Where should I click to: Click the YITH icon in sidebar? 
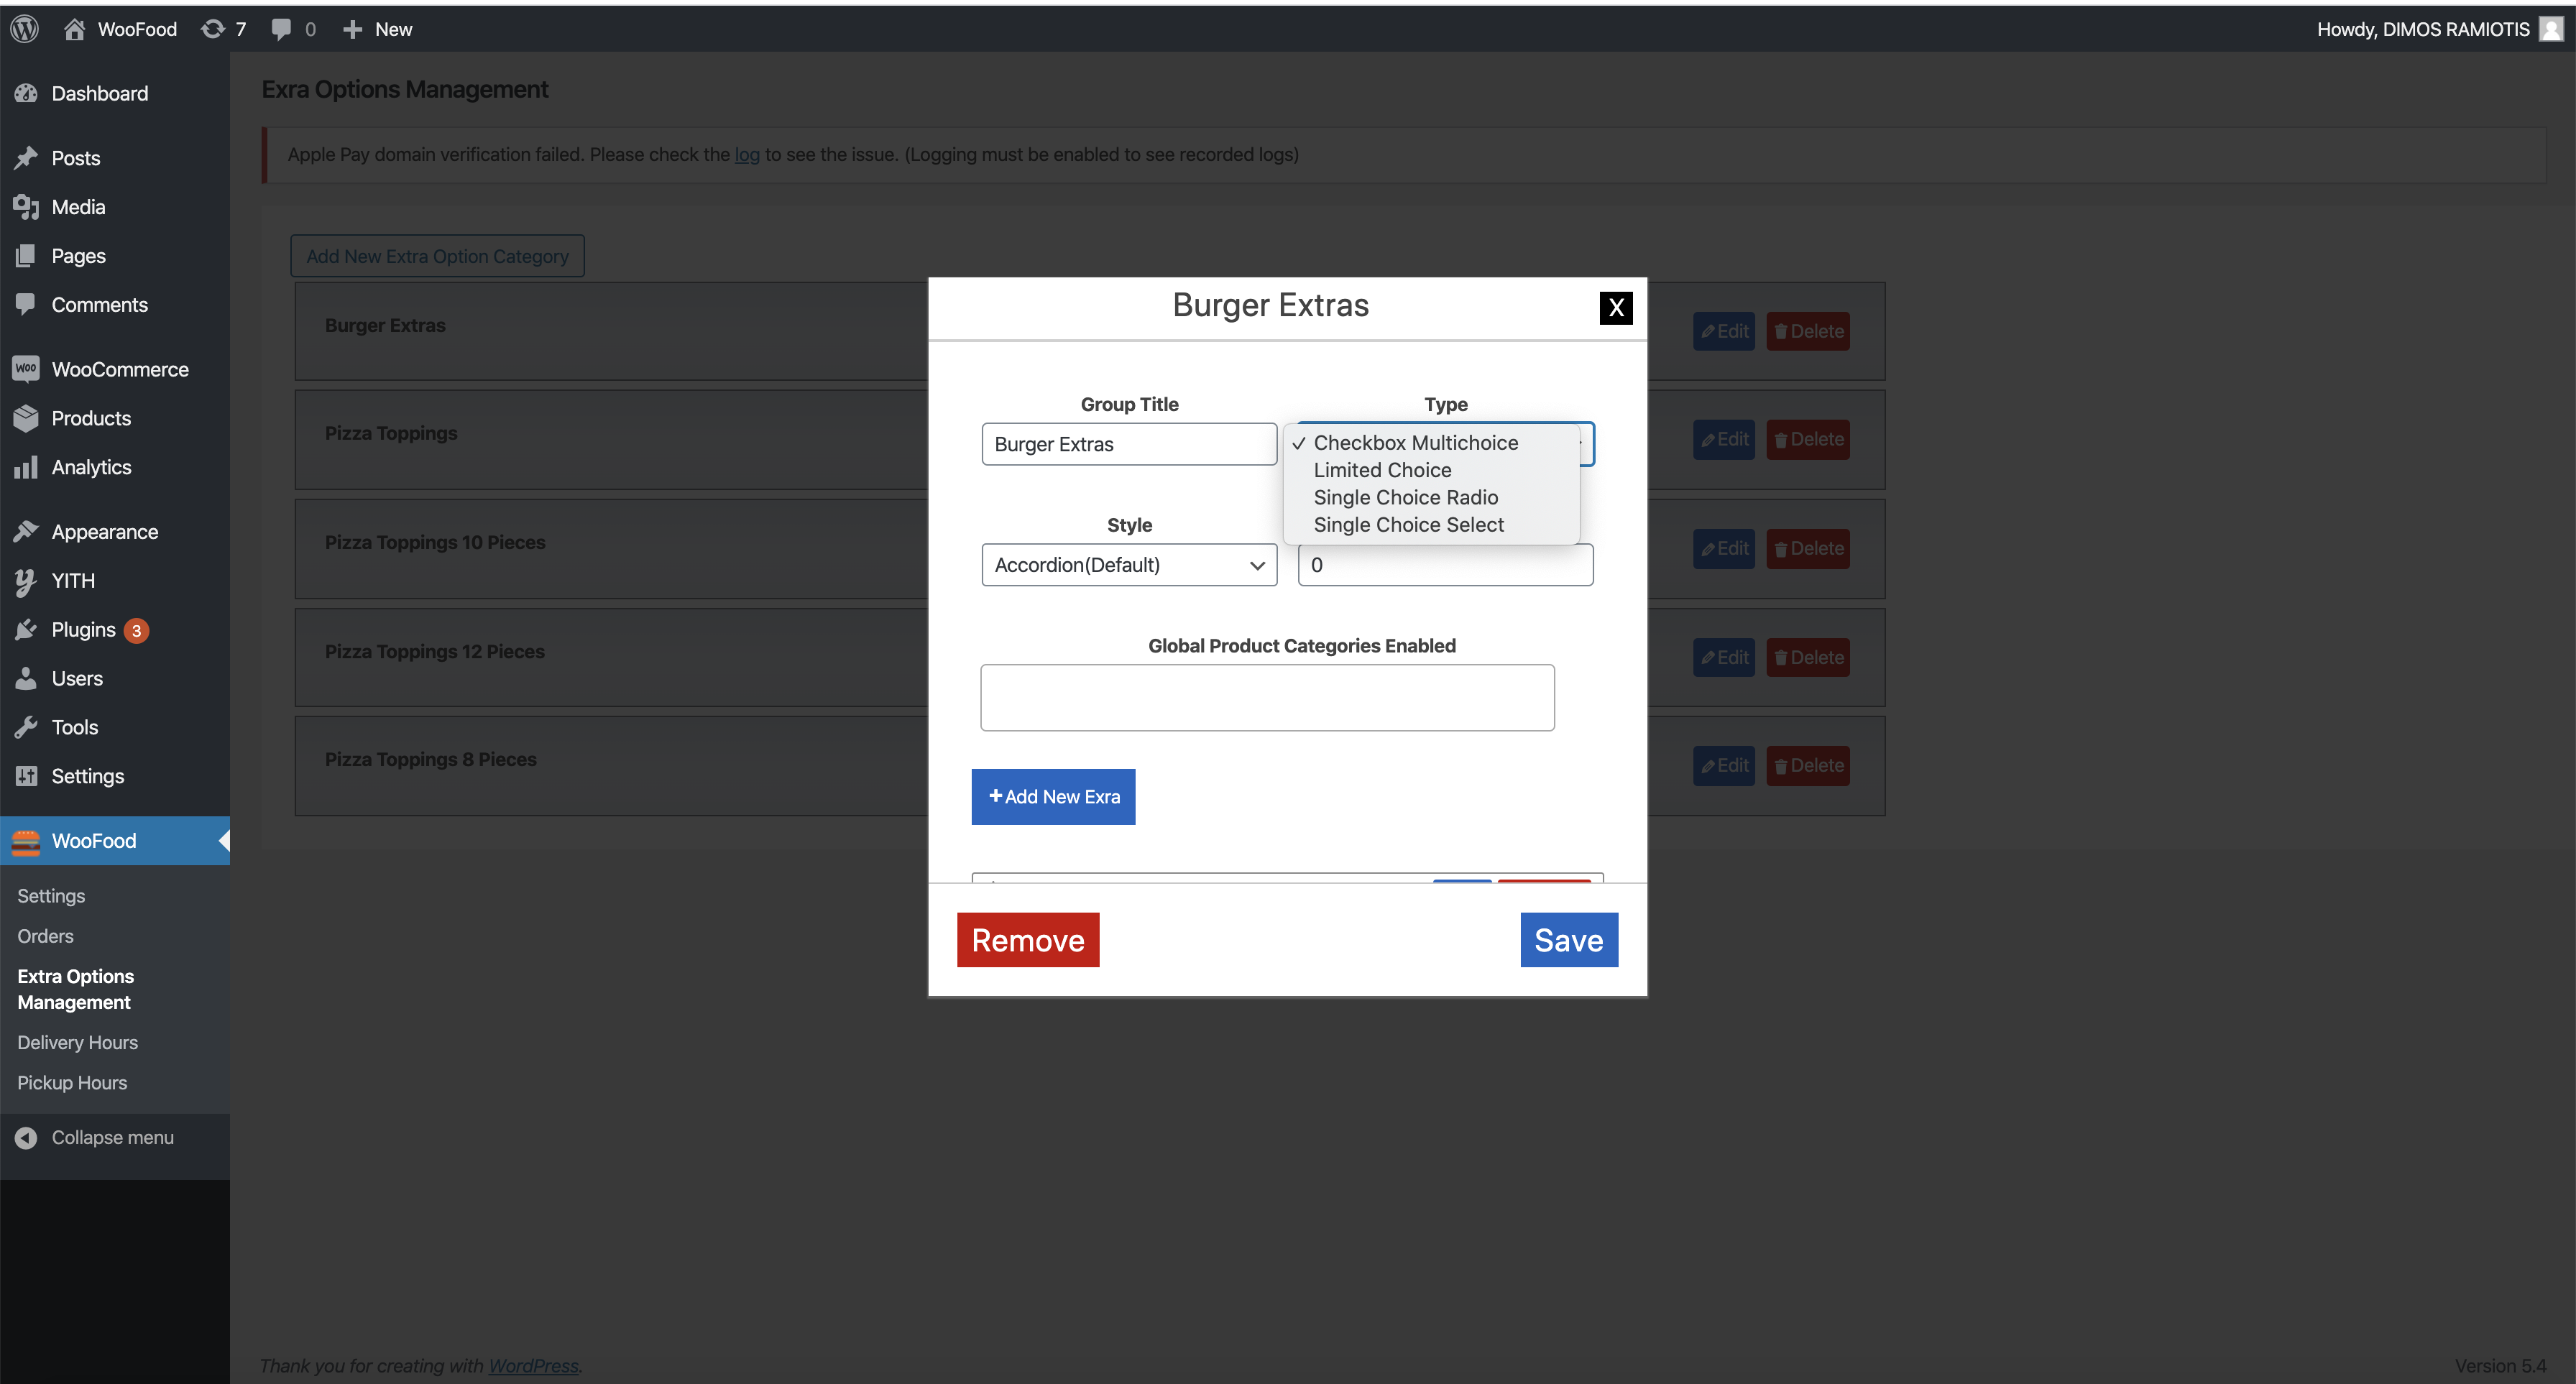pyautogui.click(x=26, y=581)
